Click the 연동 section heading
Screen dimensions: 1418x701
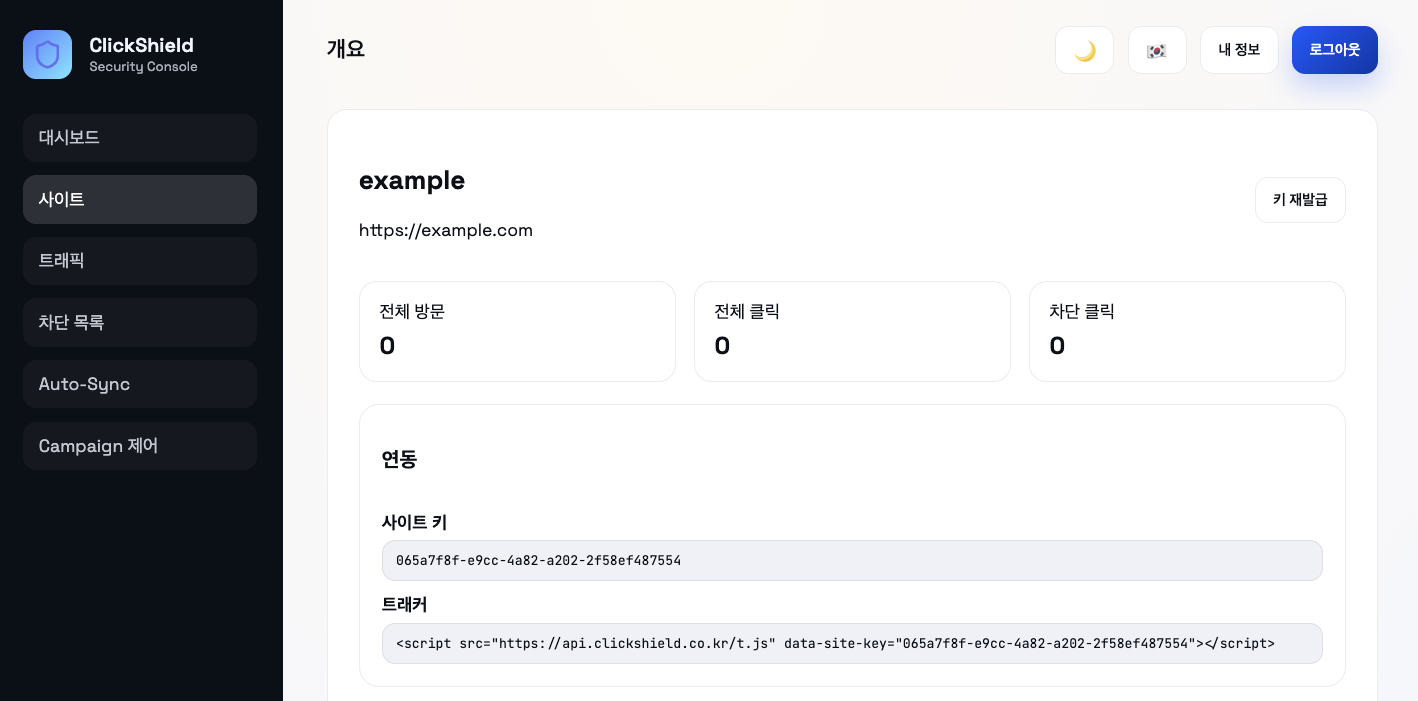coord(399,460)
